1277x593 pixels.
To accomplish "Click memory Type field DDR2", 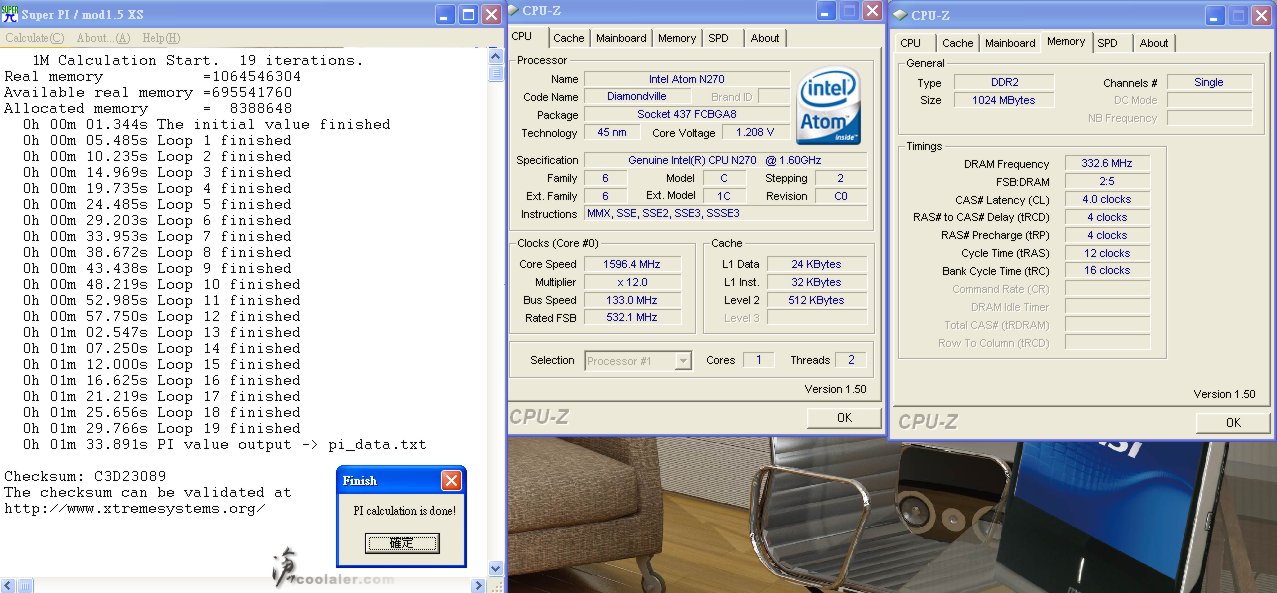I will (1003, 82).
